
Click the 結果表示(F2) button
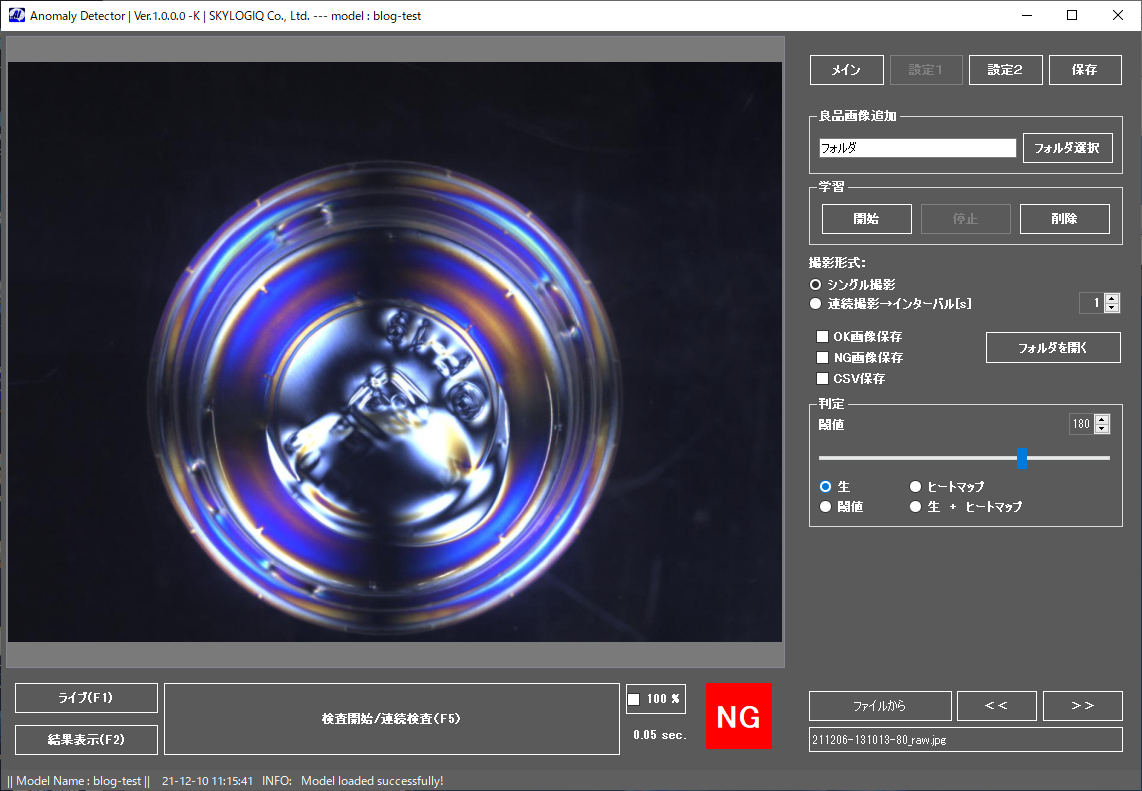click(x=86, y=740)
